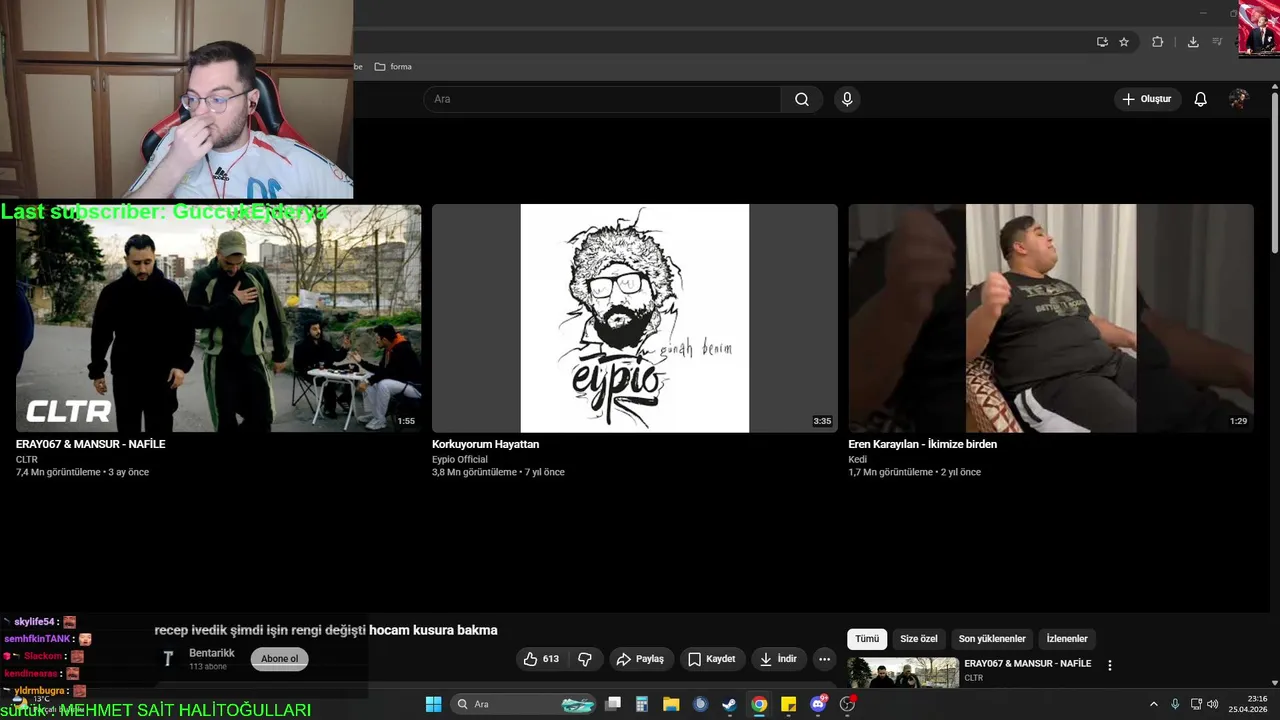The width and height of the screenshot is (1280, 720).
Task: Open the OBS recording icon in taskbar
Action: point(848,704)
